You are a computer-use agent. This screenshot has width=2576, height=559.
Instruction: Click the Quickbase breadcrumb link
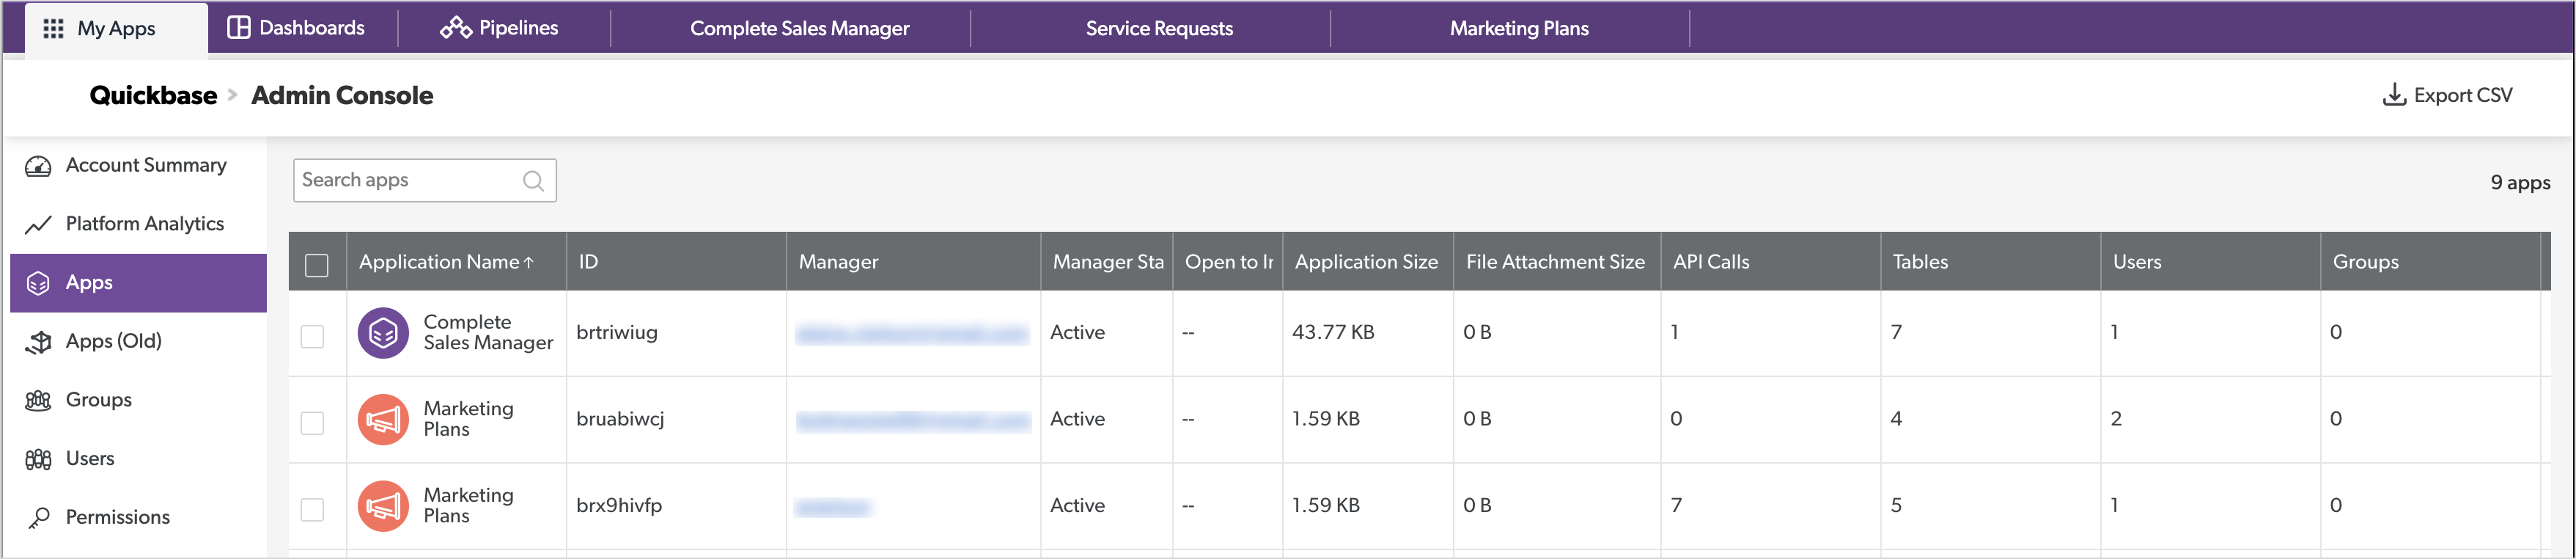pos(153,96)
